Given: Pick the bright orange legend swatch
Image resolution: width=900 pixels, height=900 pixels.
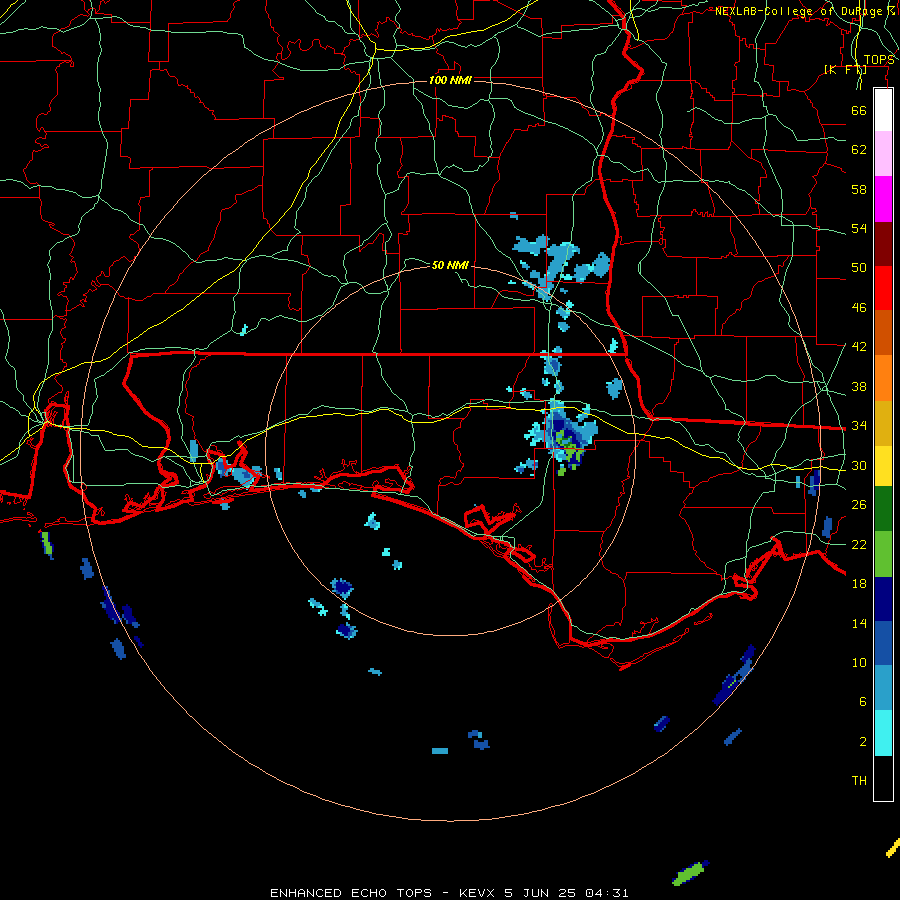Looking at the screenshot, I should (883, 378).
